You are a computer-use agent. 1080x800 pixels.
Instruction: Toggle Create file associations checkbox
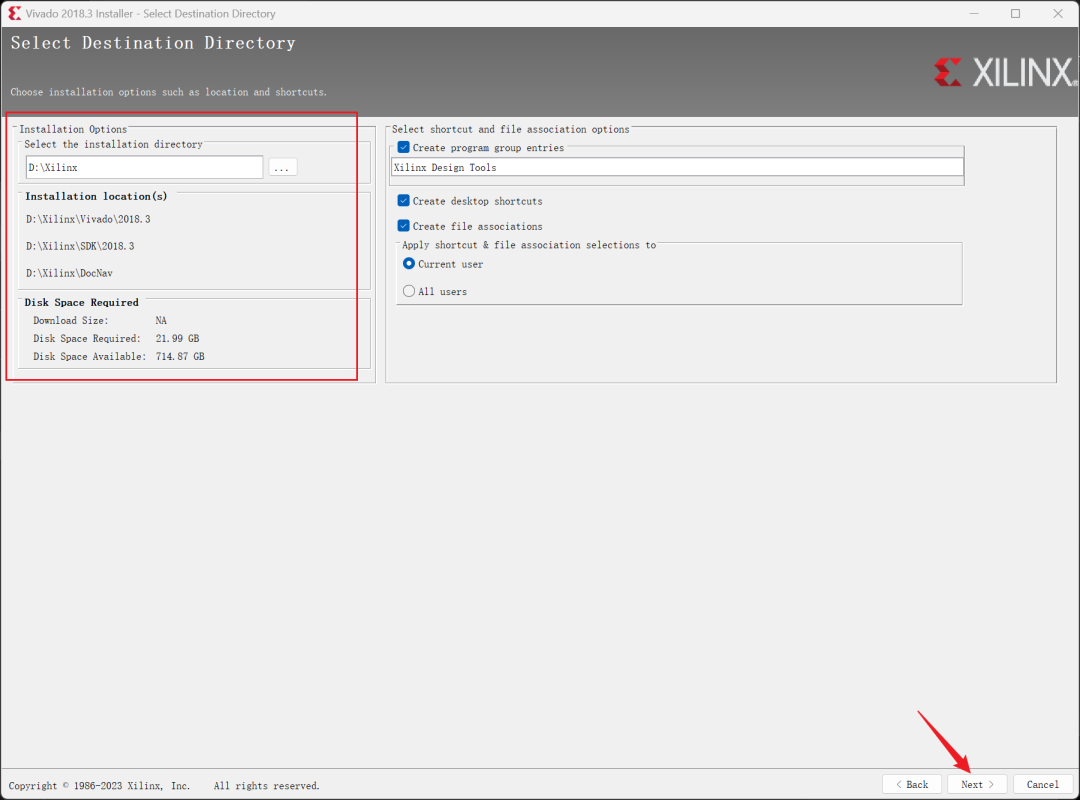click(404, 226)
